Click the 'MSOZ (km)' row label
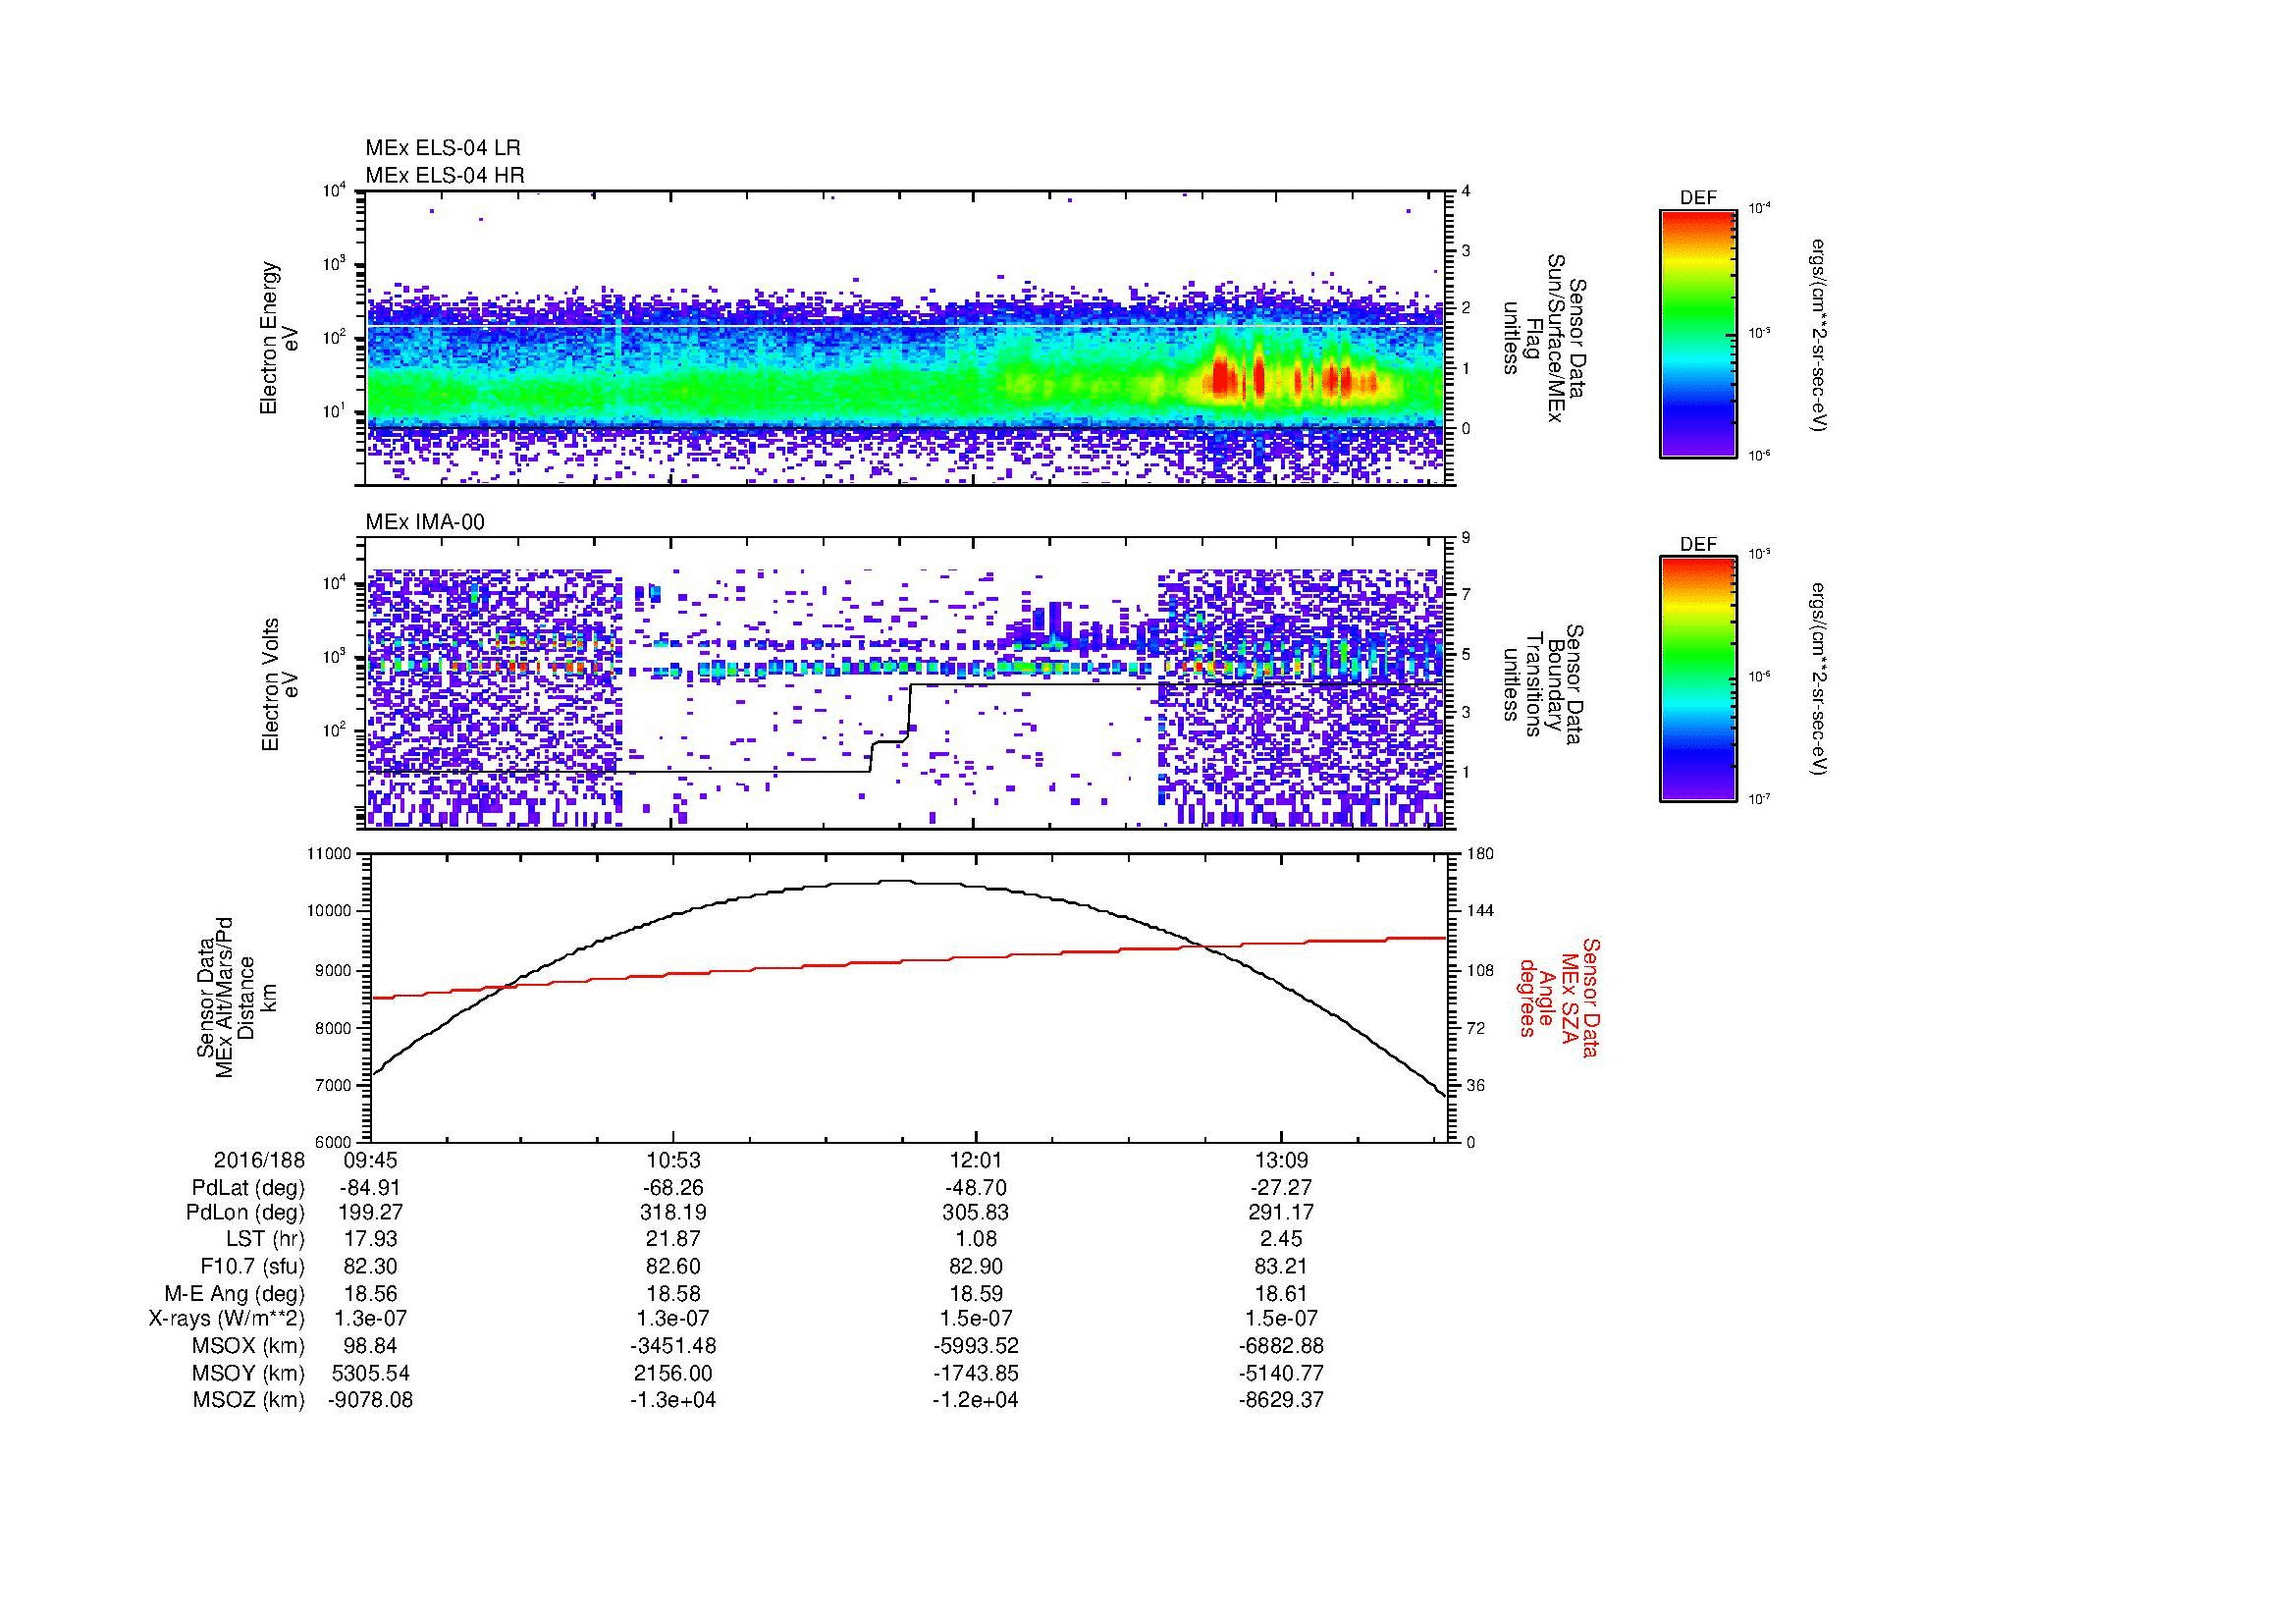The width and height of the screenshot is (2296, 1623). (249, 1400)
